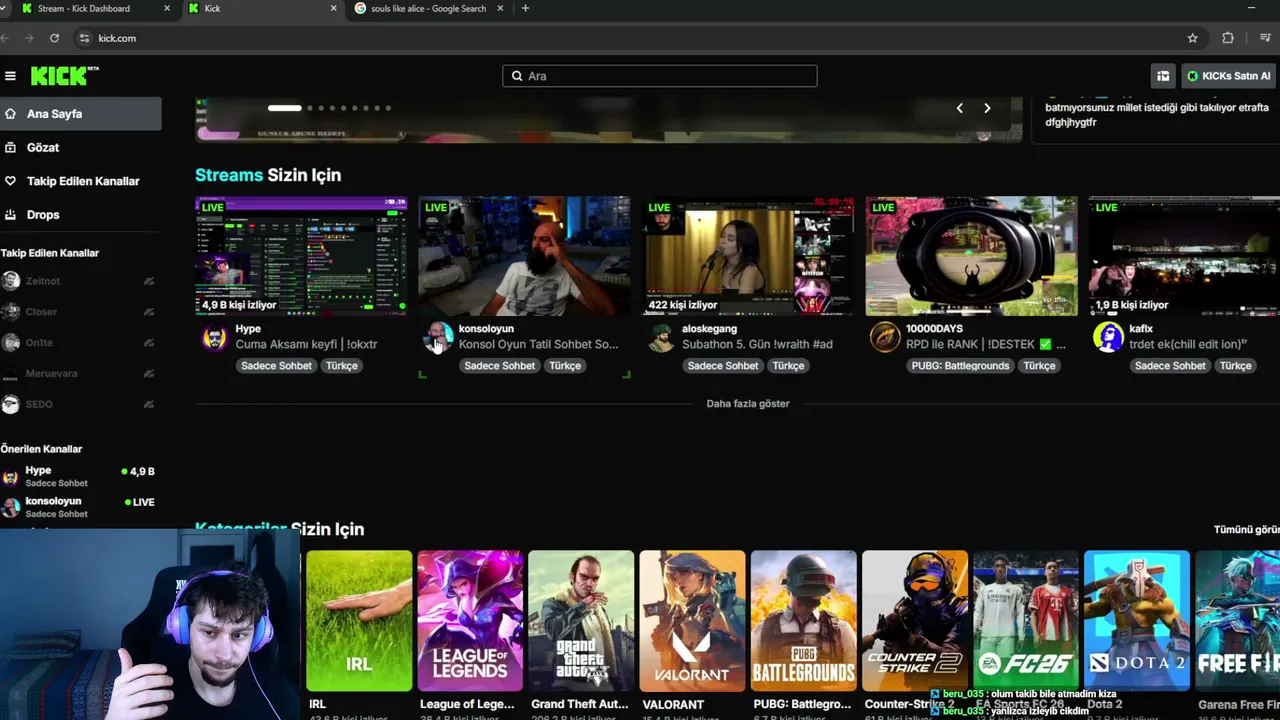Open the konsoloyun live stream thumbnail
1280x720 pixels.
524,256
